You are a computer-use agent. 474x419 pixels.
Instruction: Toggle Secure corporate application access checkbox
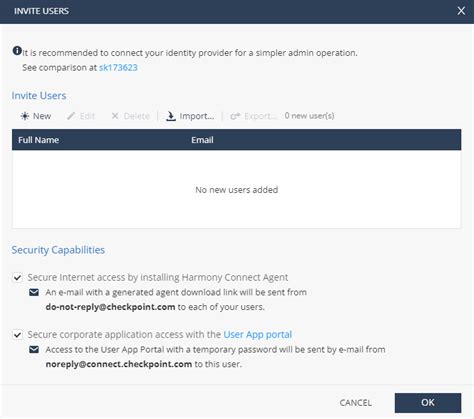(x=17, y=334)
